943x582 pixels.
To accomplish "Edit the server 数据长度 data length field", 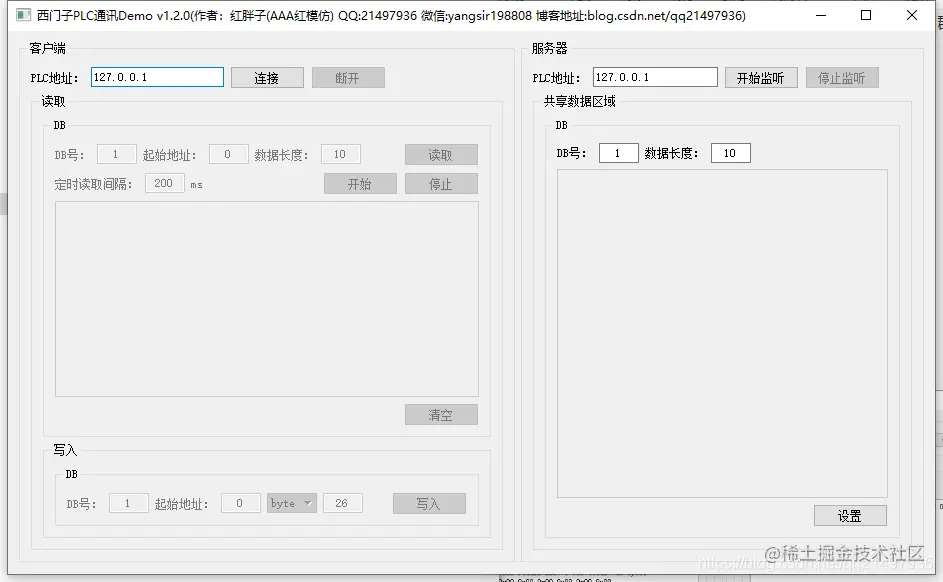I will point(730,152).
